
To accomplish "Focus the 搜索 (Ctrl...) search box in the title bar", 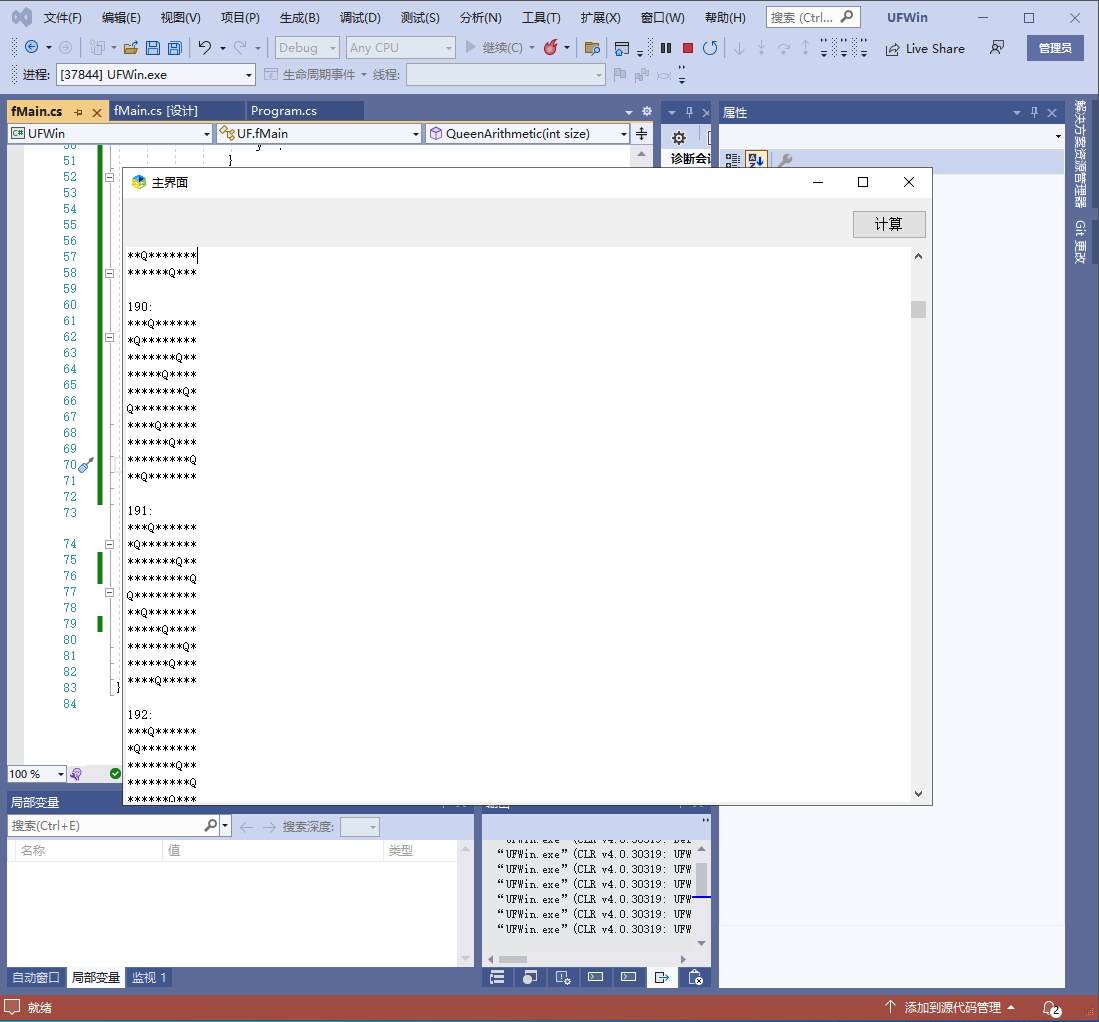I will click(812, 18).
